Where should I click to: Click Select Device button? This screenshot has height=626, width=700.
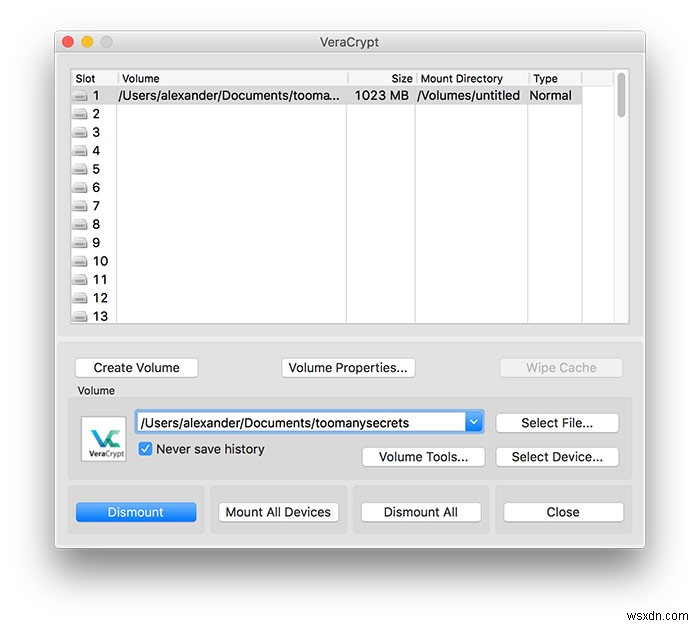point(557,457)
